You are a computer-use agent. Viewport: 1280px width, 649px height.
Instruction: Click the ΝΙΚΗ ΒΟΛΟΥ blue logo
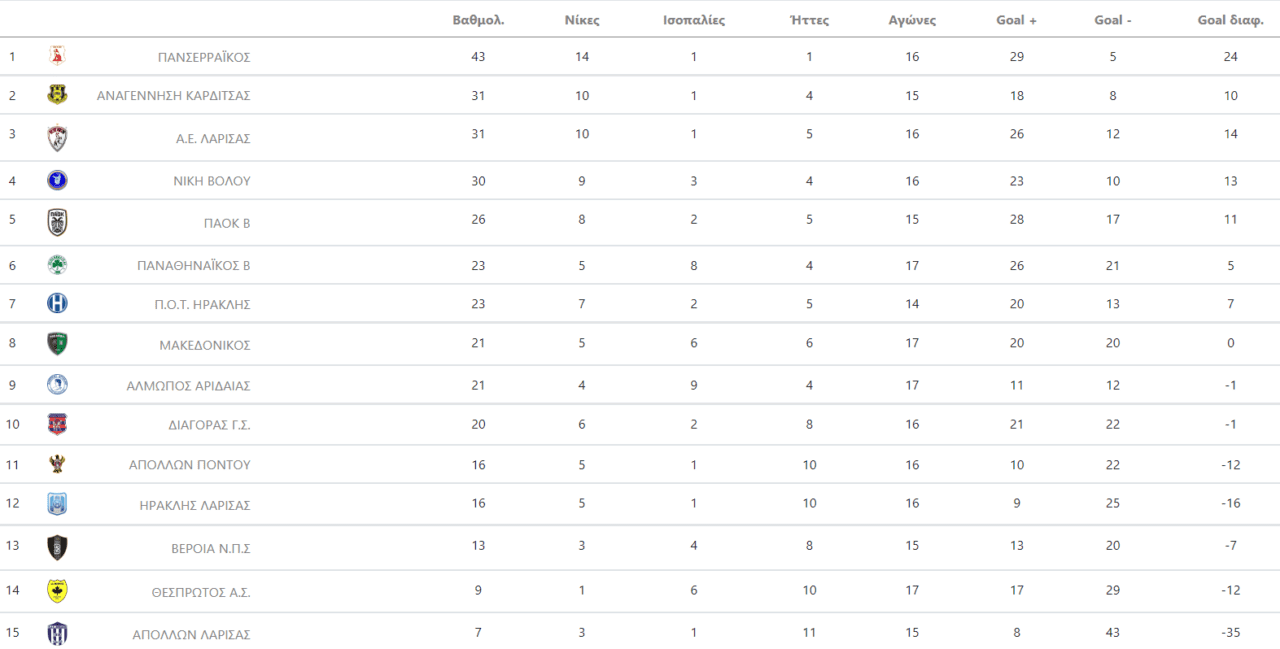pyautogui.click(x=57, y=180)
